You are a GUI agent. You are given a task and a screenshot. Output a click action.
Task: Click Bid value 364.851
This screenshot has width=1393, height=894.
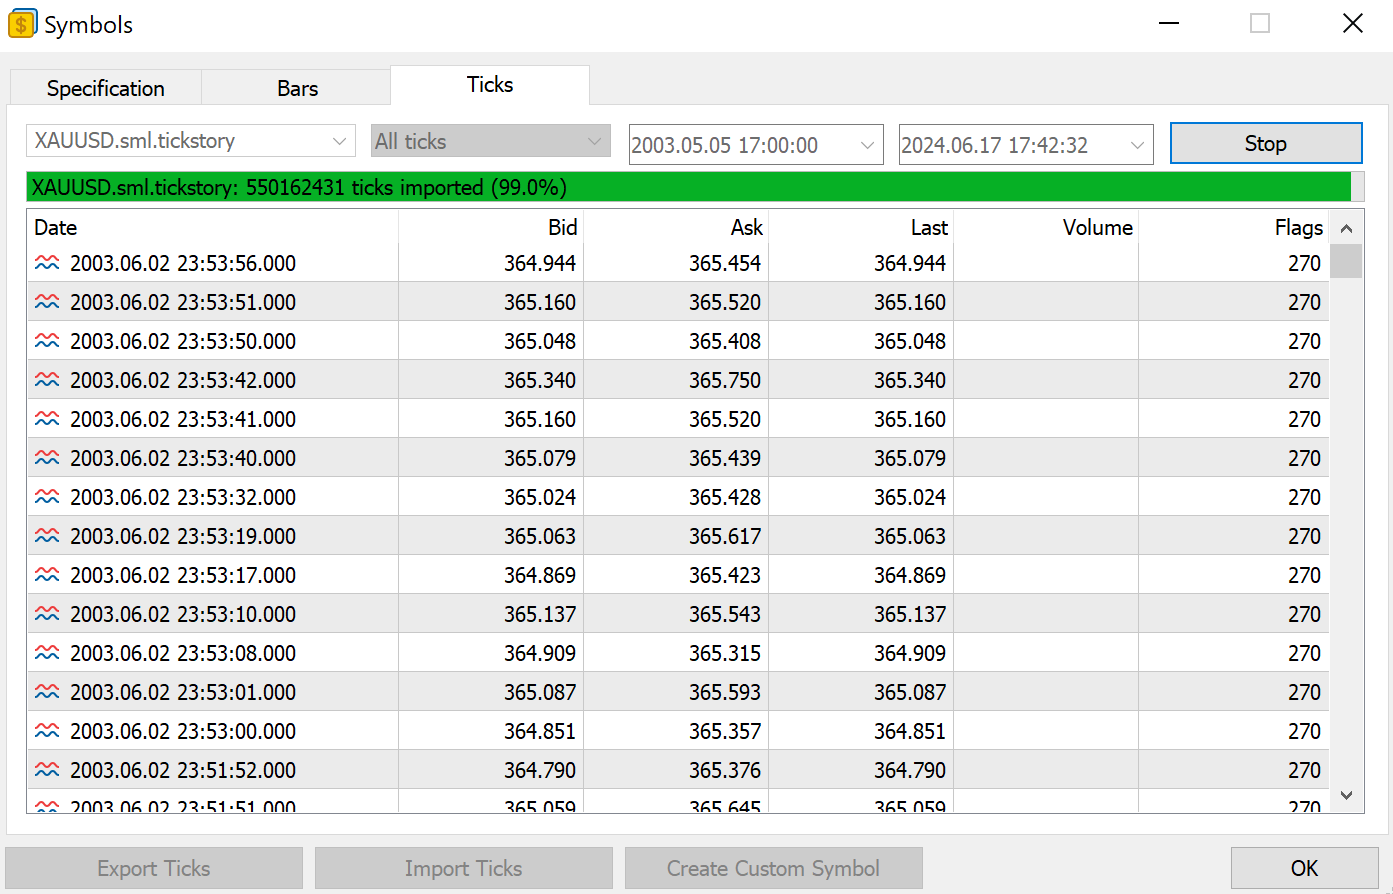click(540, 731)
